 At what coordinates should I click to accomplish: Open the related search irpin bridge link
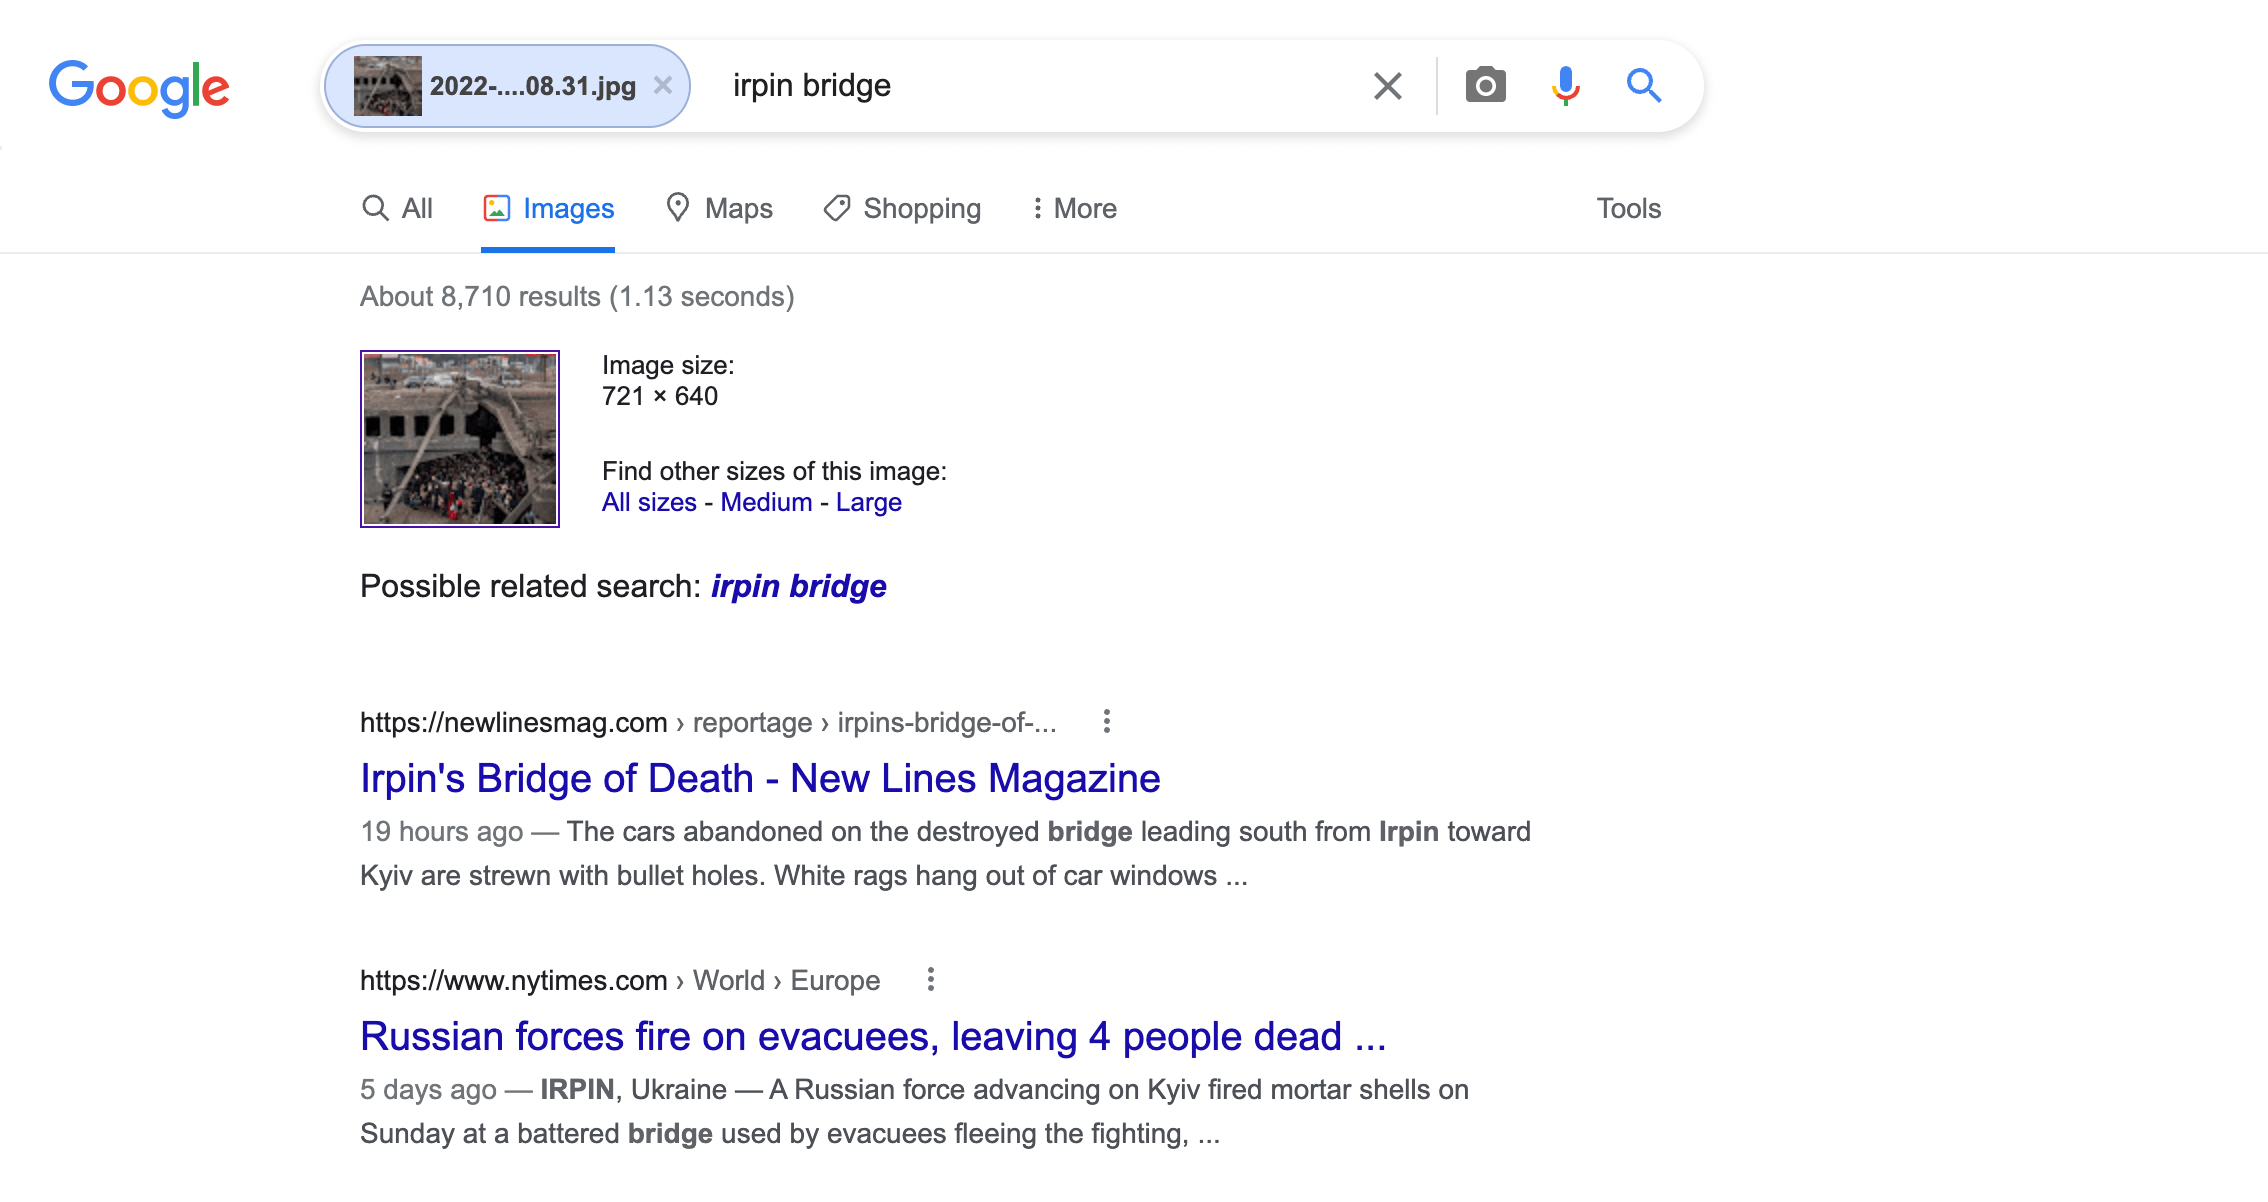point(798,586)
